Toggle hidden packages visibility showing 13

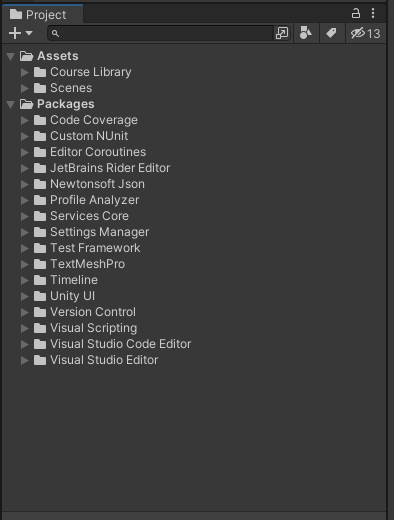coord(366,33)
